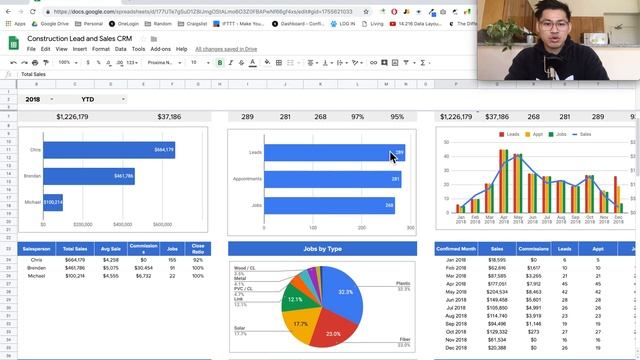Toggle bold formatting
The image size is (640, 360).
pos(220,63)
